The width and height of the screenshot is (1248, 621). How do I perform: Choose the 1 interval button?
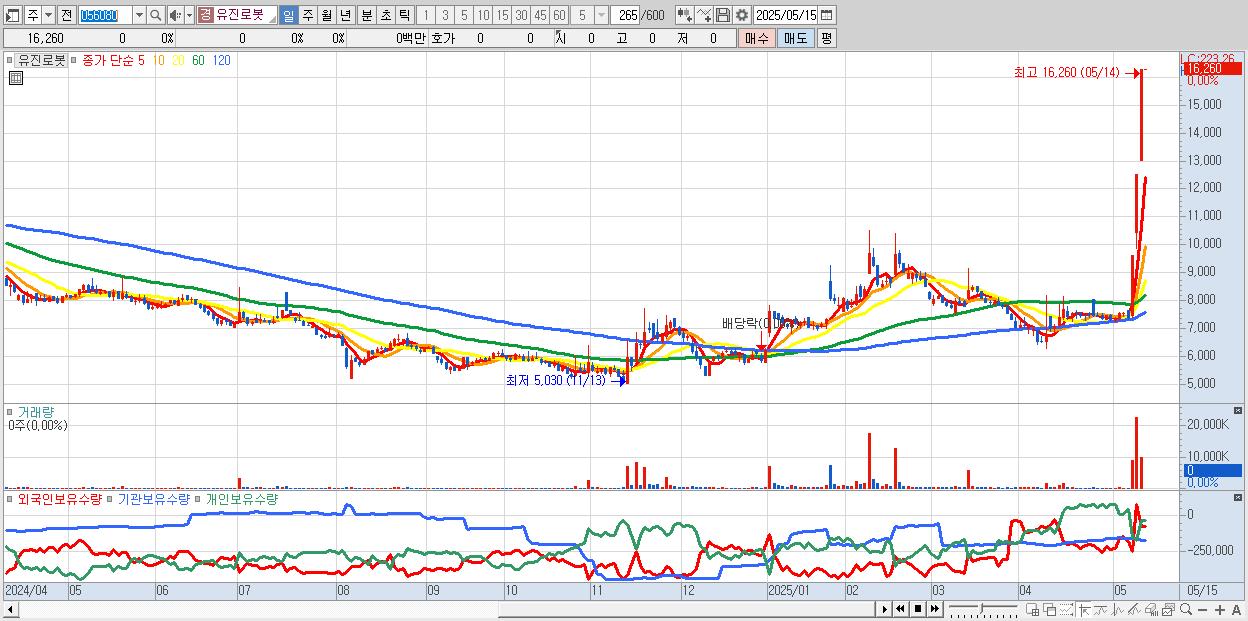pyautogui.click(x=426, y=15)
